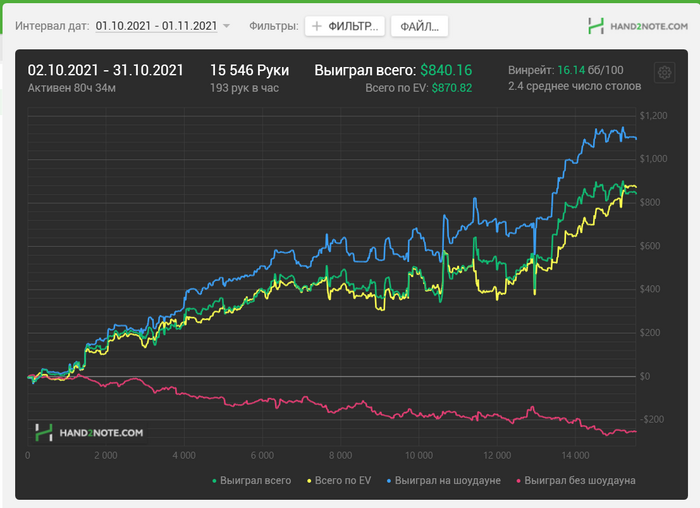
Task: Click the 14 000 x-axis label
Action: 575,456
